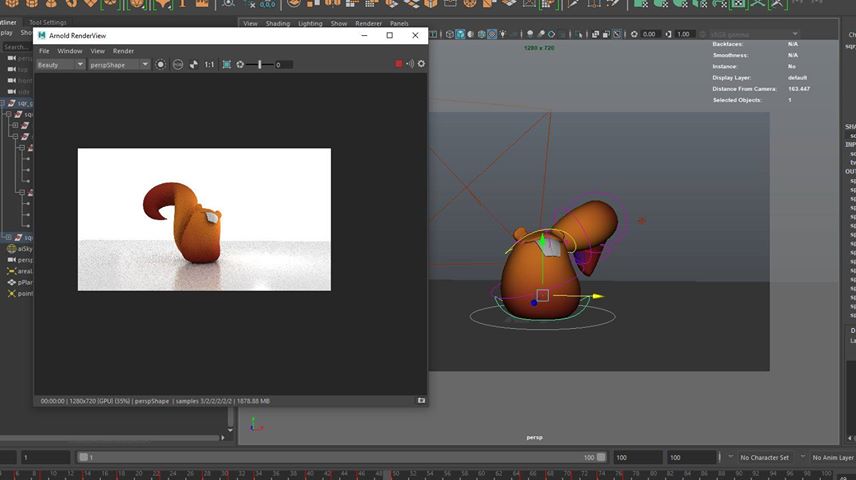Open the Render menu in Arnold RenderView

pos(123,51)
